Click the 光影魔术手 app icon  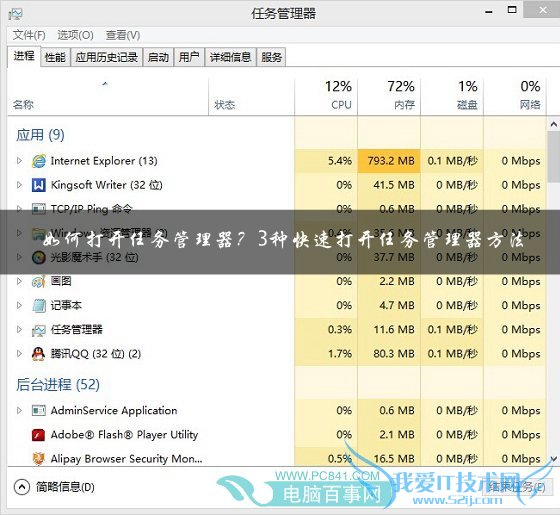coord(39,257)
